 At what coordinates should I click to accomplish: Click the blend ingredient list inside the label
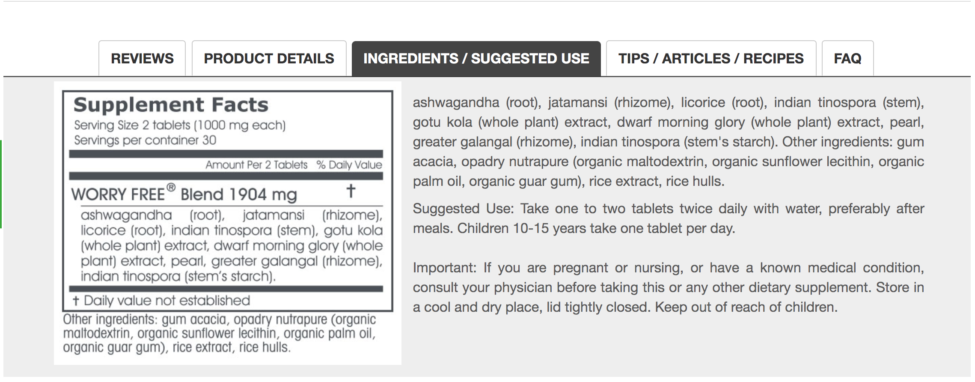tap(232, 246)
